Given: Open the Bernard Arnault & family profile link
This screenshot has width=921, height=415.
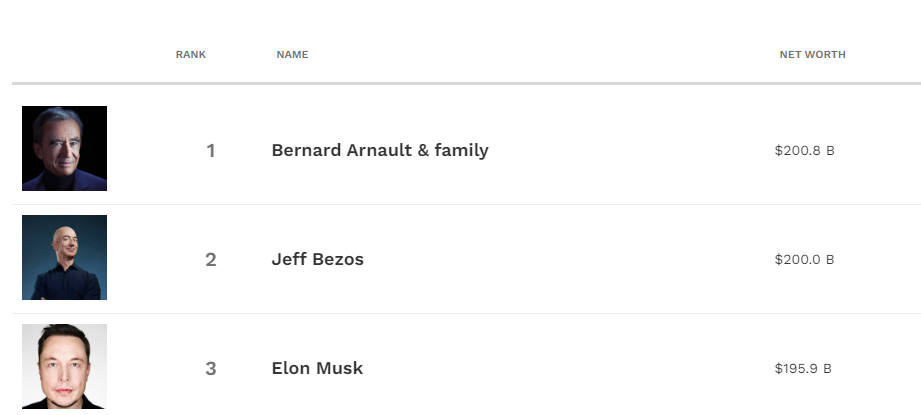Looking at the screenshot, I should click(380, 150).
